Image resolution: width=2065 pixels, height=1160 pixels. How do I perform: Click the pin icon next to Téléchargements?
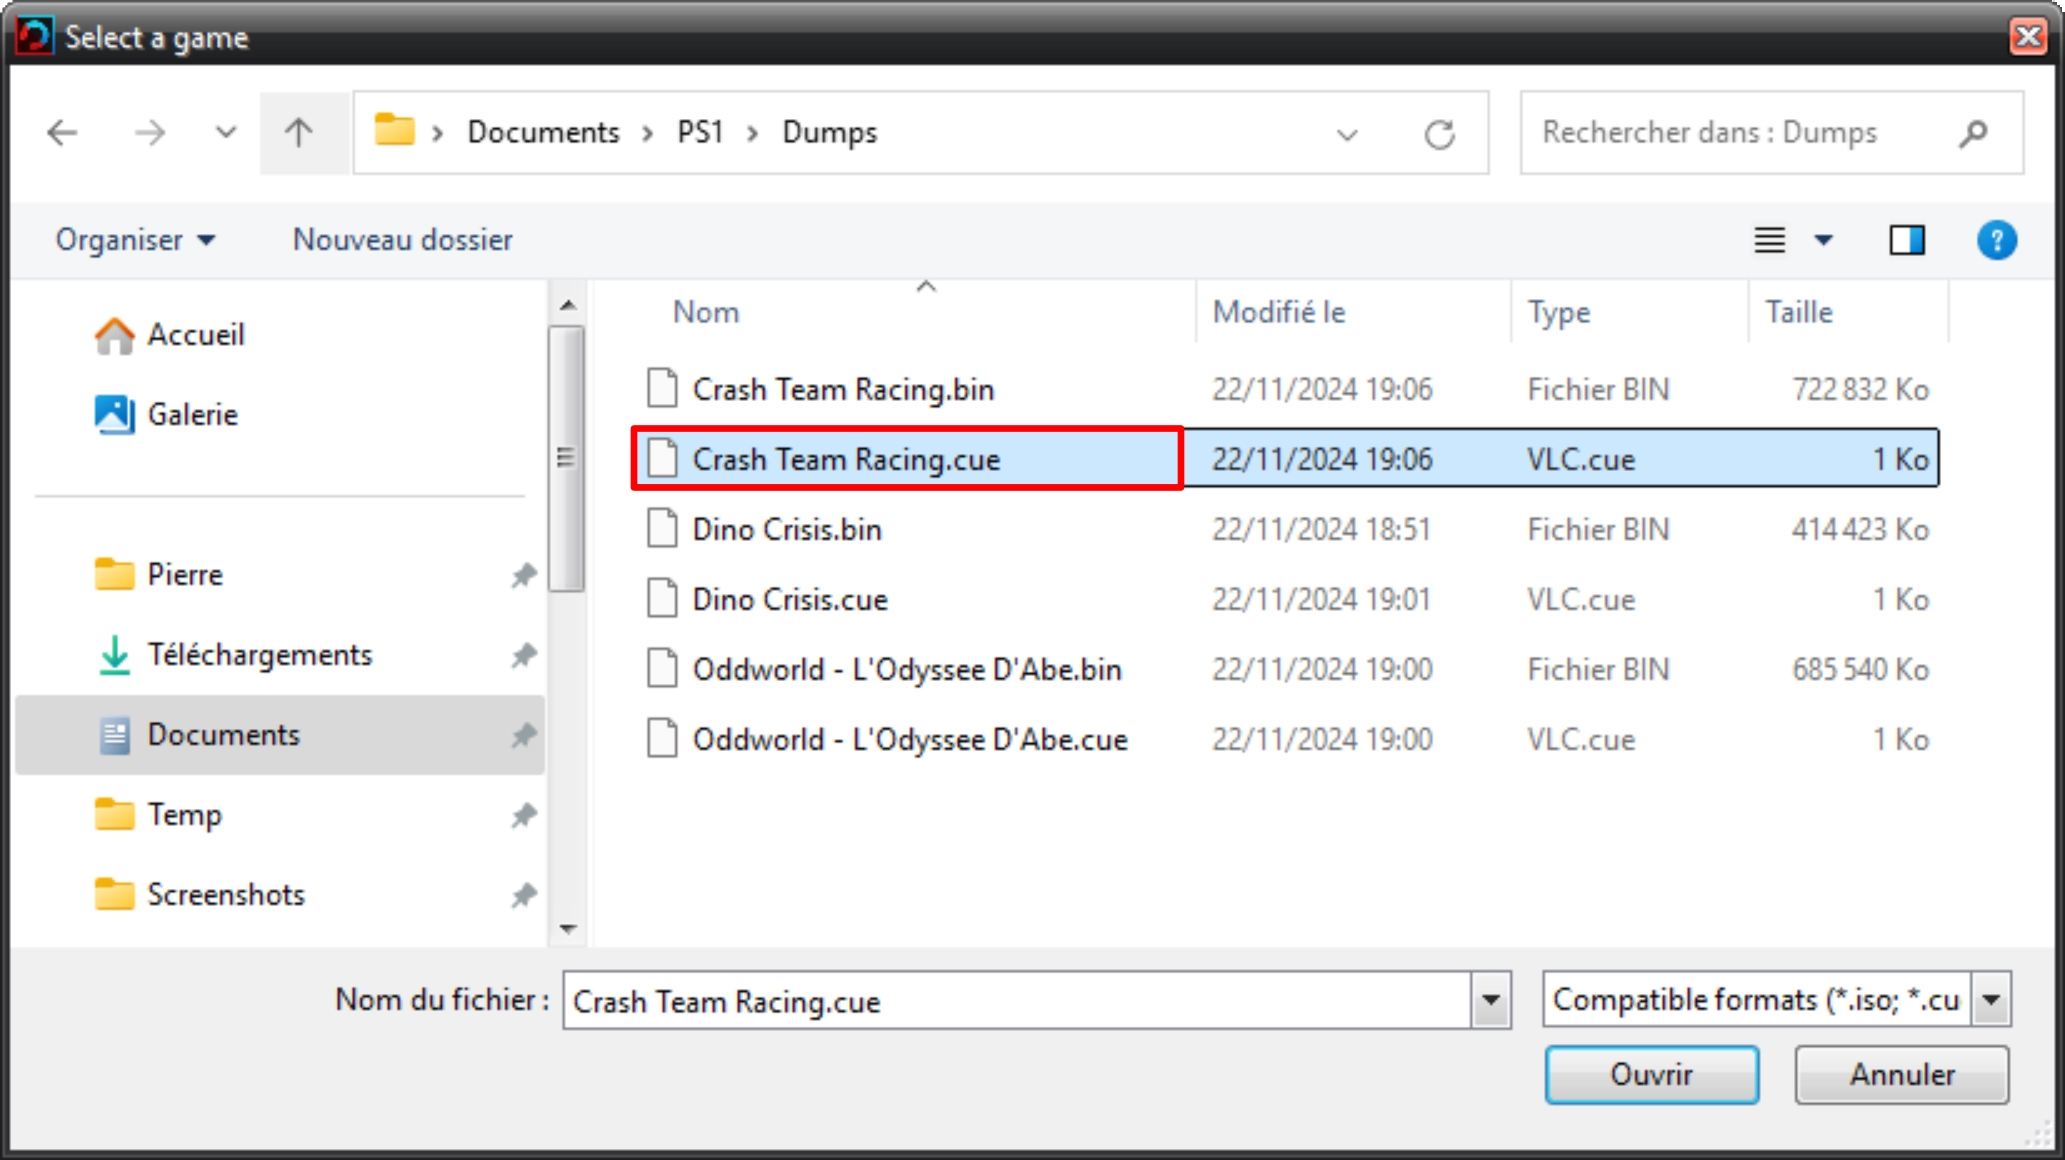pyautogui.click(x=523, y=655)
